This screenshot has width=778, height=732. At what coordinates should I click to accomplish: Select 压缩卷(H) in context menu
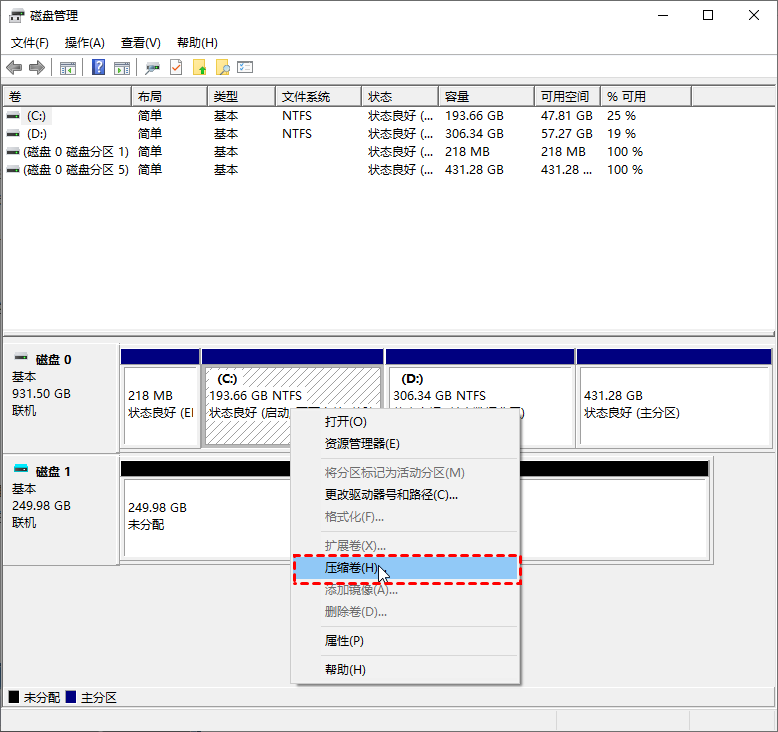click(405, 568)
